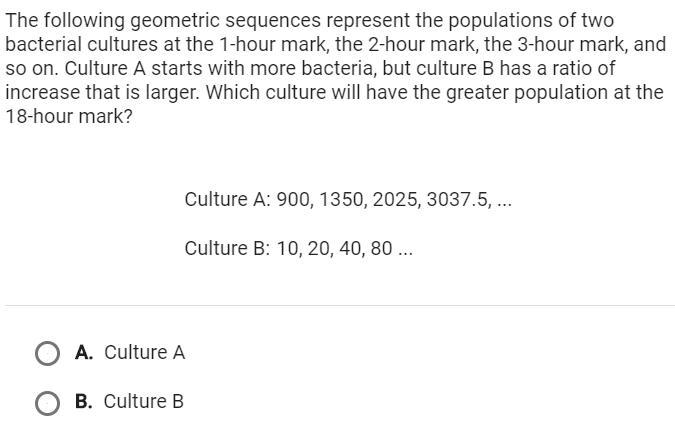Click the ellipsis ending the Culture A sequence
The width and height of the screenshot is (675, 447).
[504, 200]
